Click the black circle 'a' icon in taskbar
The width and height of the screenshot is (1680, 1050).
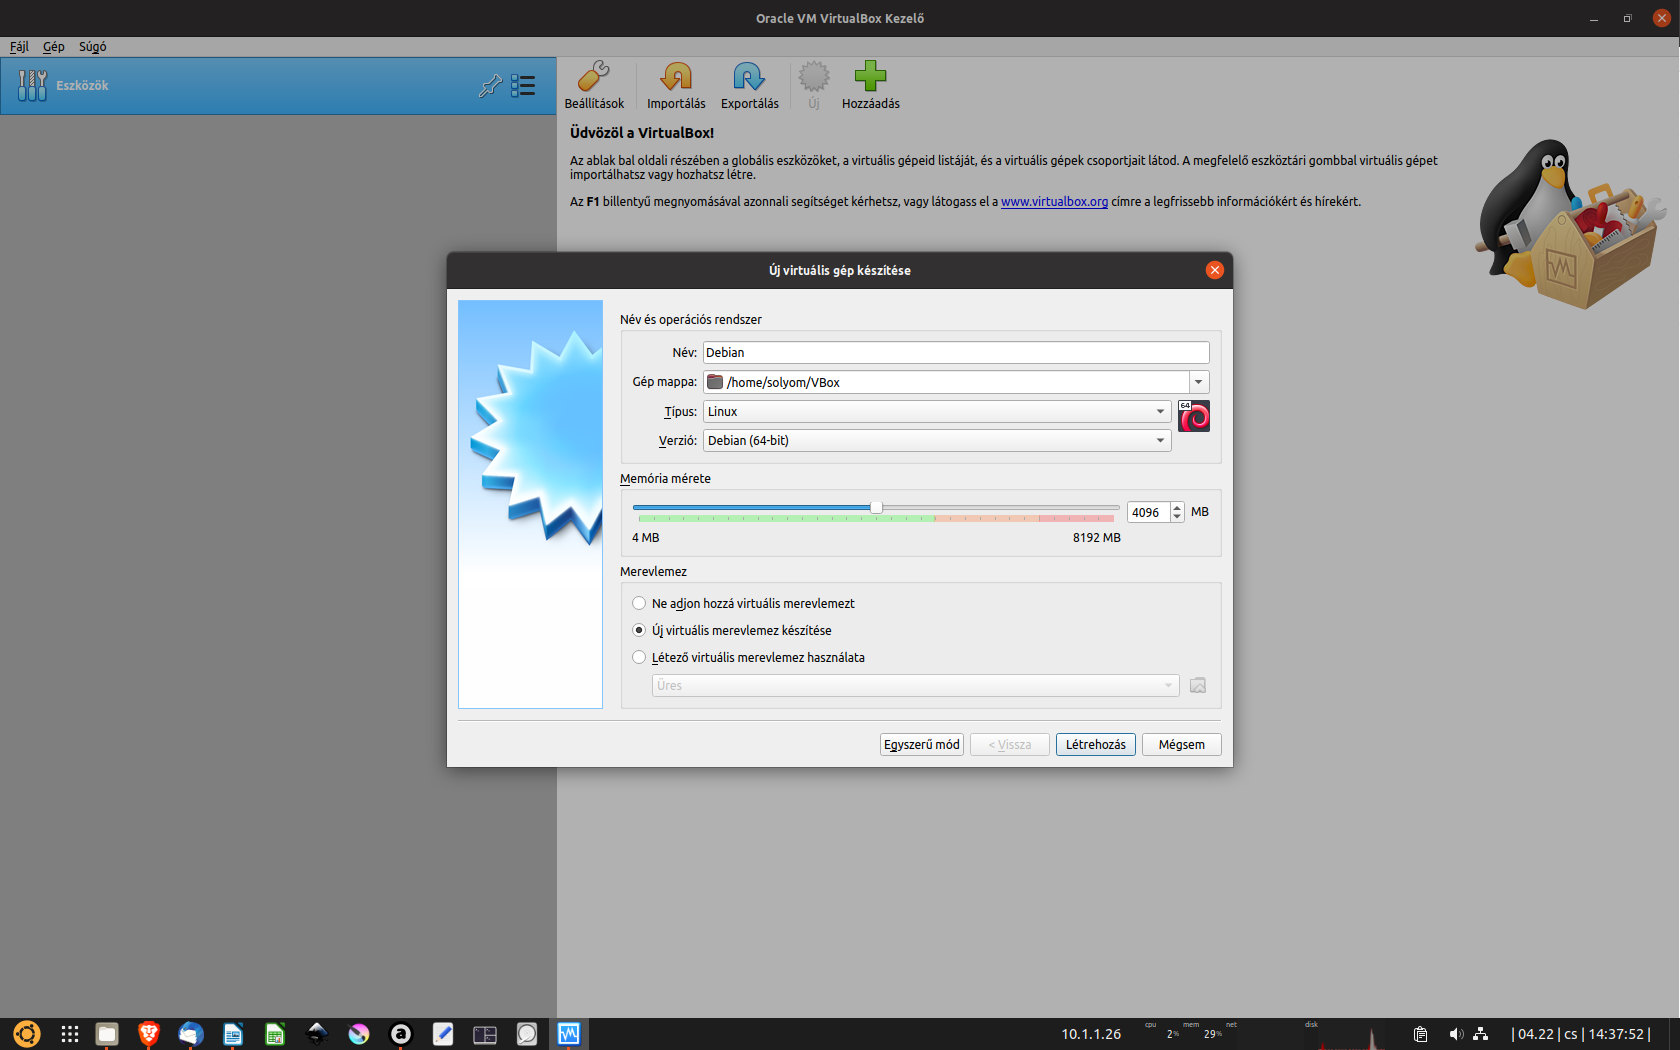click(401, 1034)
